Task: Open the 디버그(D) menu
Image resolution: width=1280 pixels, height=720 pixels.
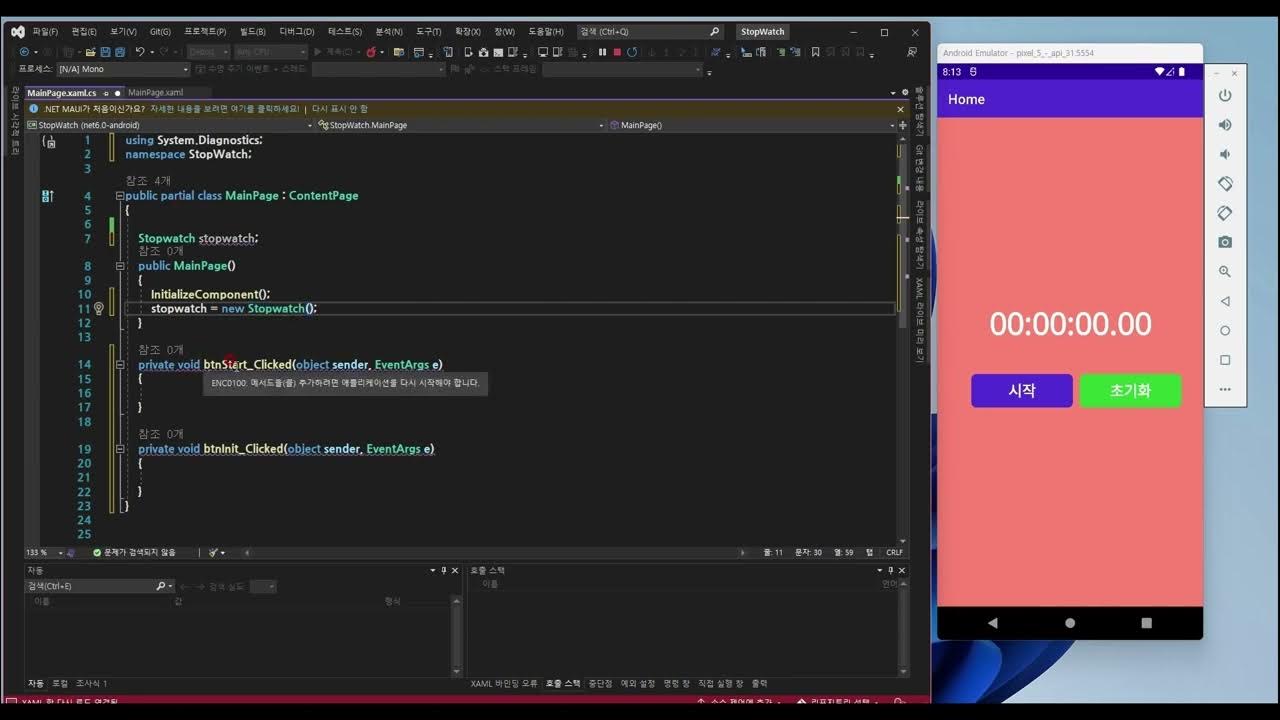Action: click(x=296, y=32)
